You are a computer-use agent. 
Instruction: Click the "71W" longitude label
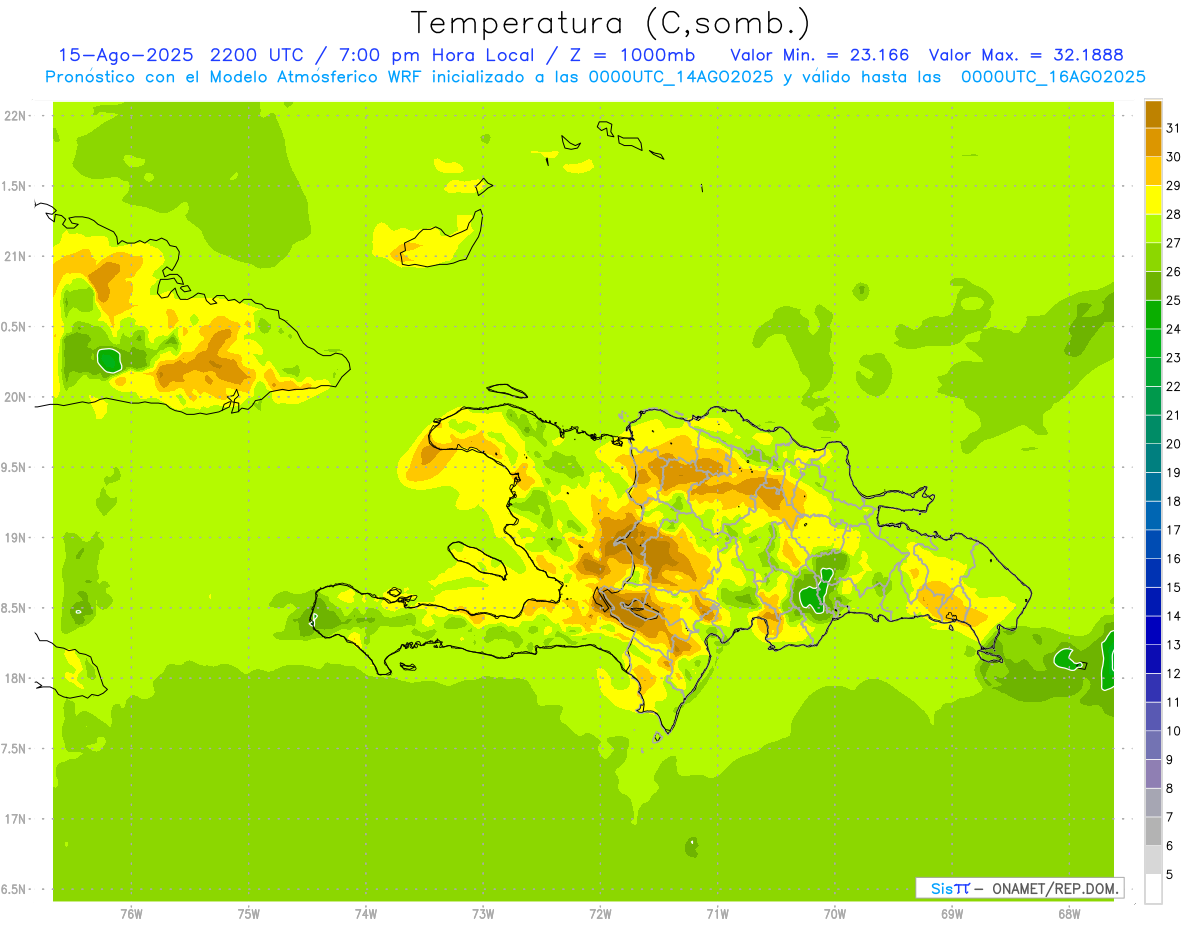pyautogui.click(x=717, y=914)
